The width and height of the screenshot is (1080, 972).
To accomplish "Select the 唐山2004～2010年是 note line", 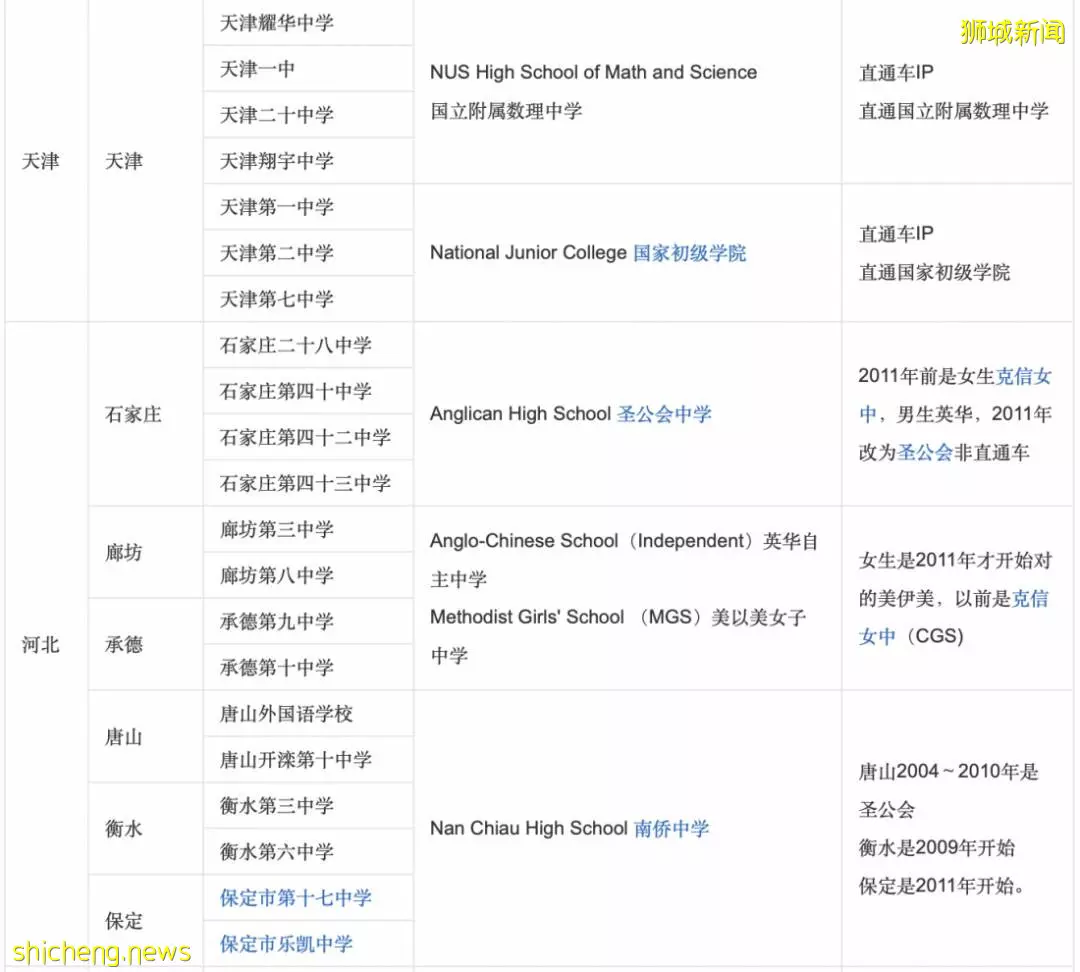I will 948,771.
